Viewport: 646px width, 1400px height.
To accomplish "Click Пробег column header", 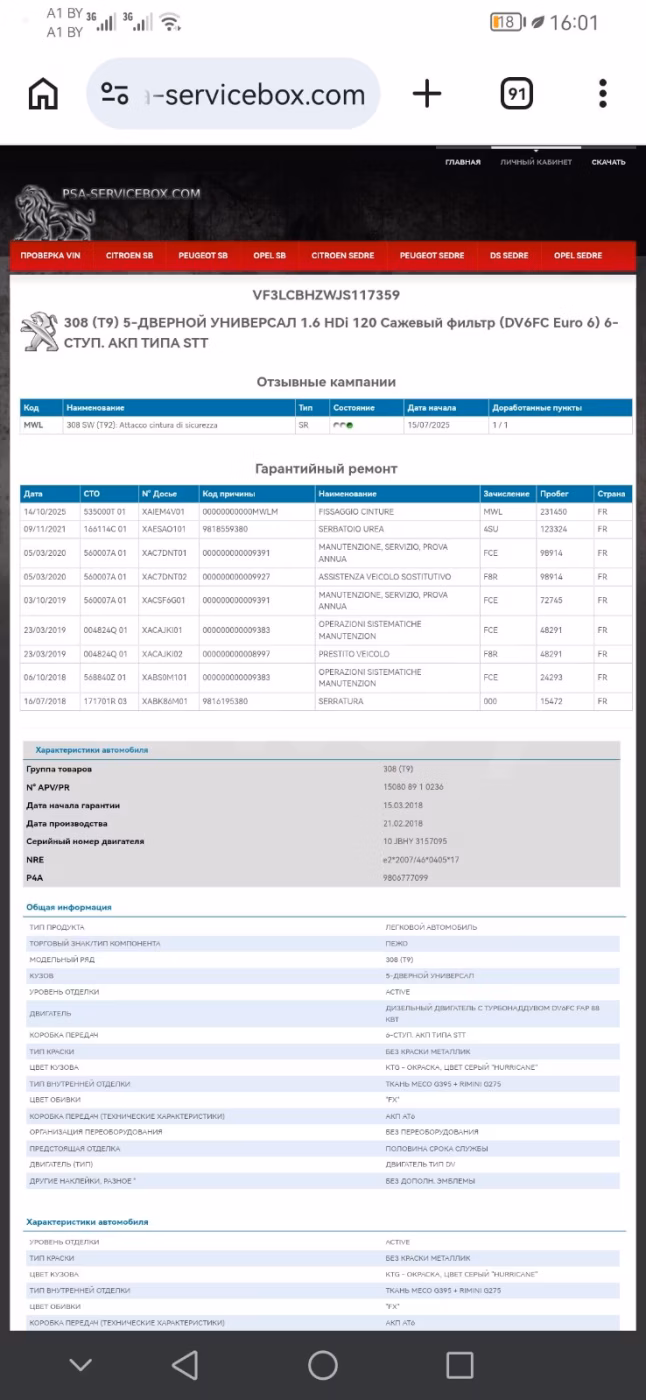I will click(x=554, y=494).
